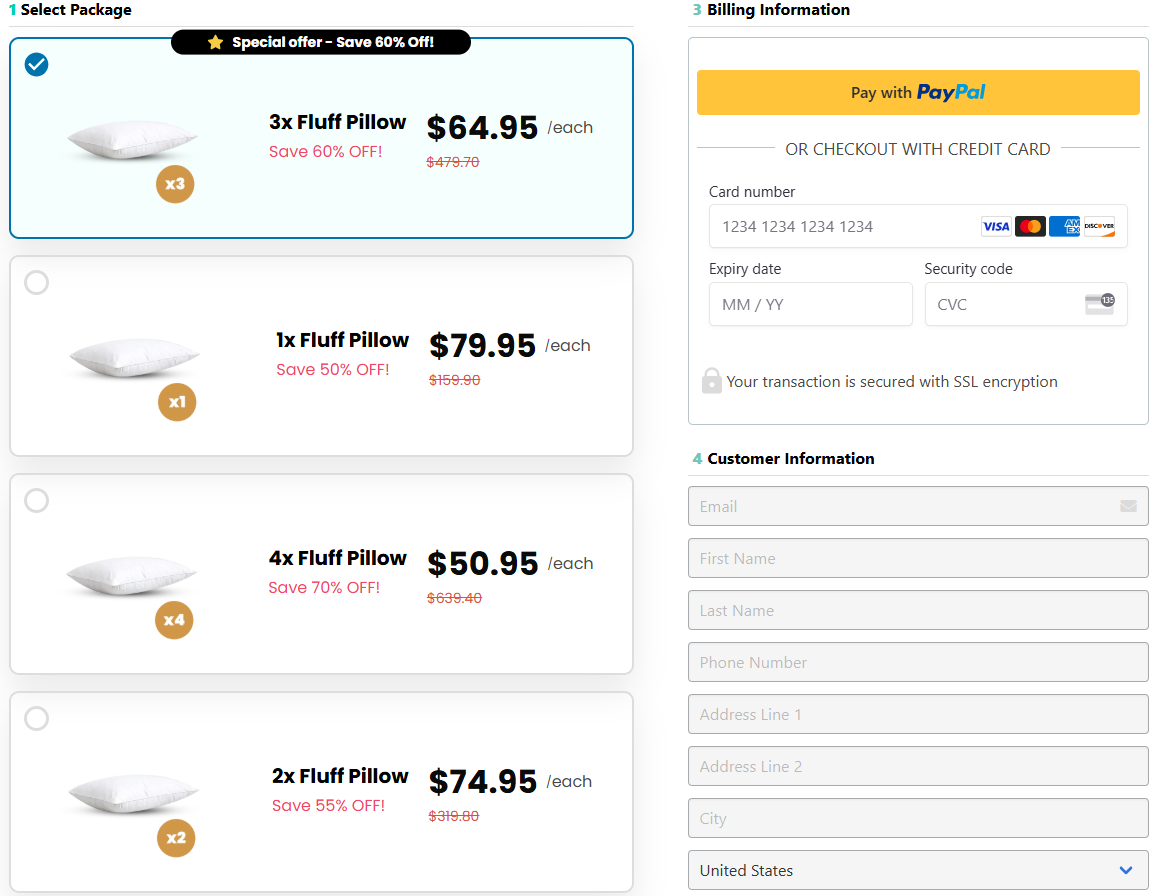Select the 2x Fluff Pillow radio button
Screen dimensions: 1157x896
[36, 718]
